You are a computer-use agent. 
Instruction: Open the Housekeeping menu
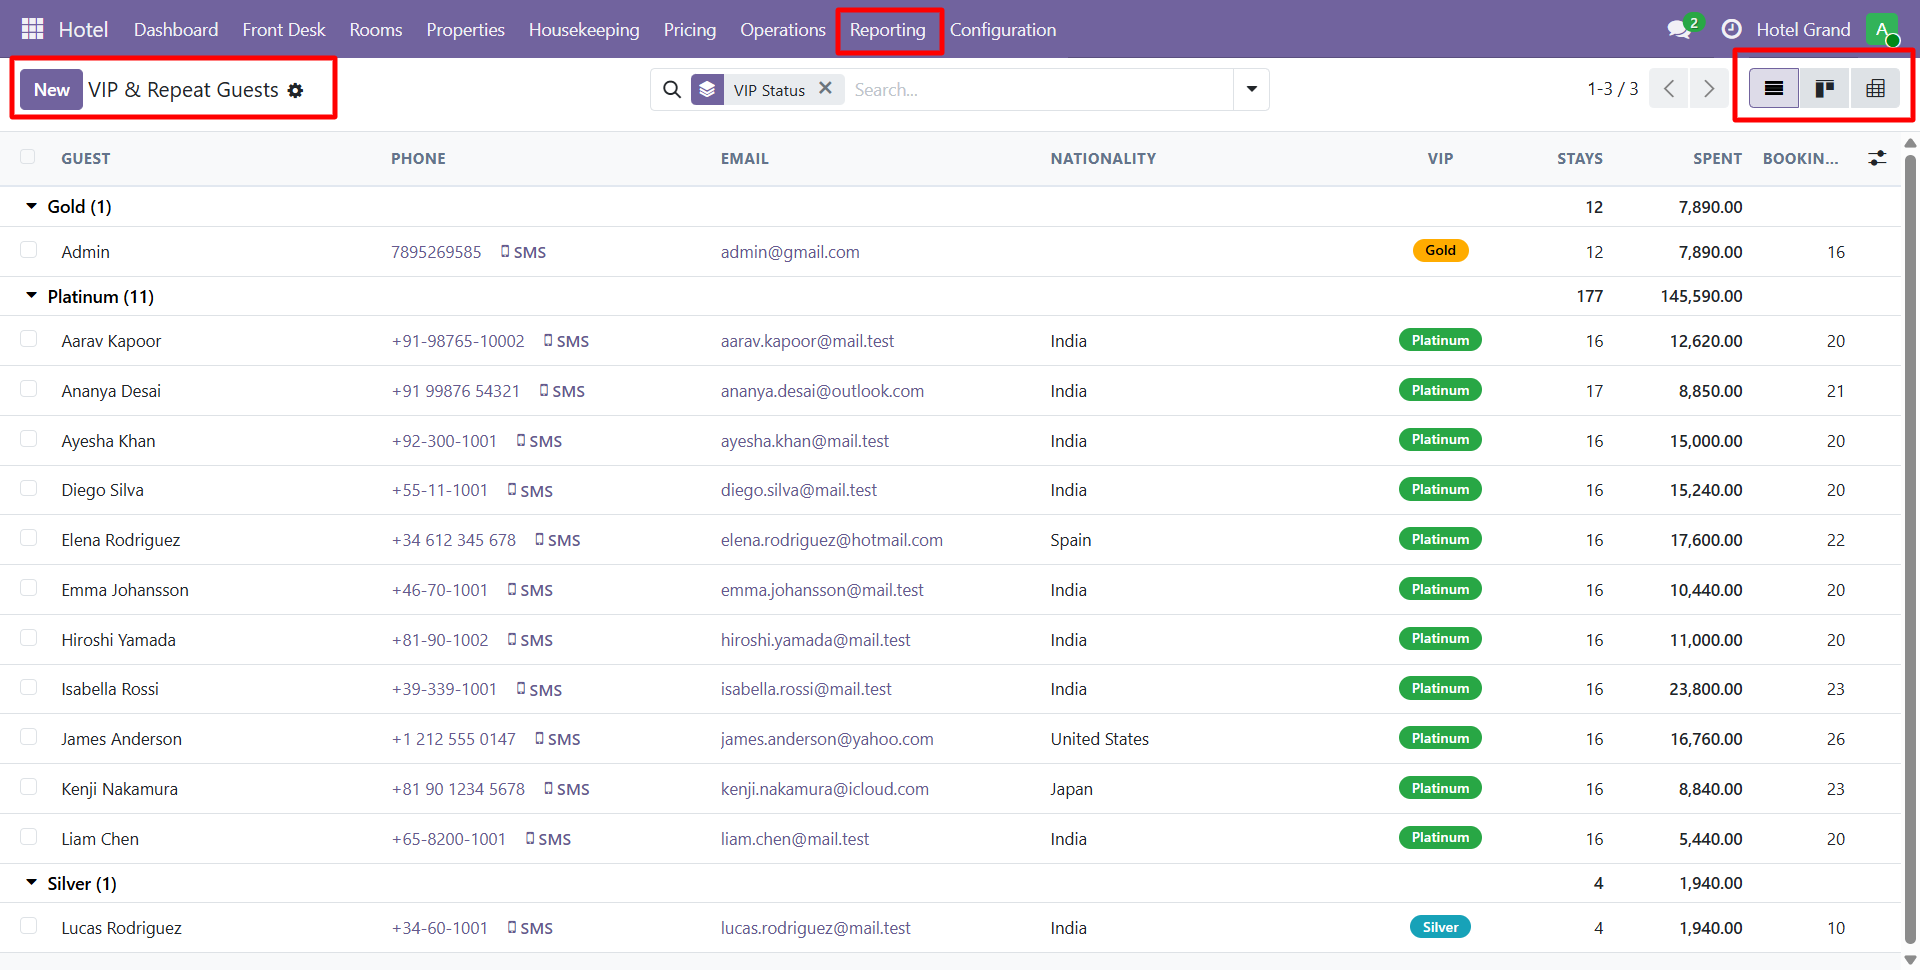click(584, 29)
